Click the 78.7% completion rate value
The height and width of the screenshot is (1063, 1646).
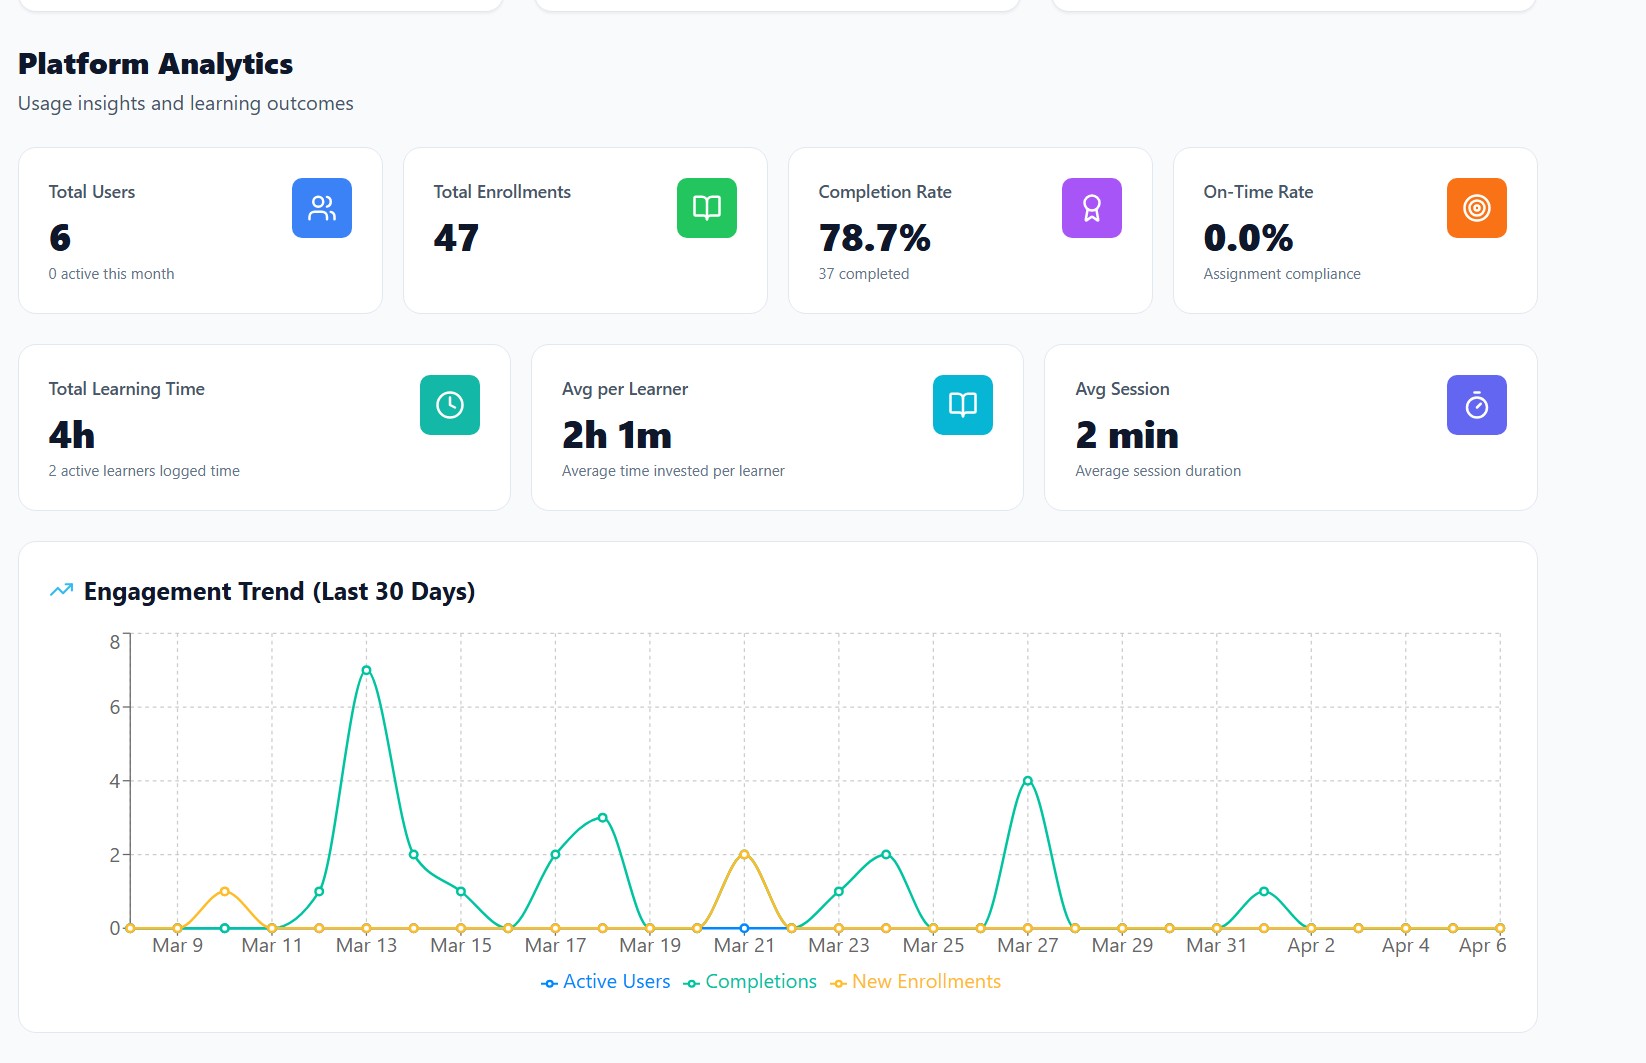[874, 239]
